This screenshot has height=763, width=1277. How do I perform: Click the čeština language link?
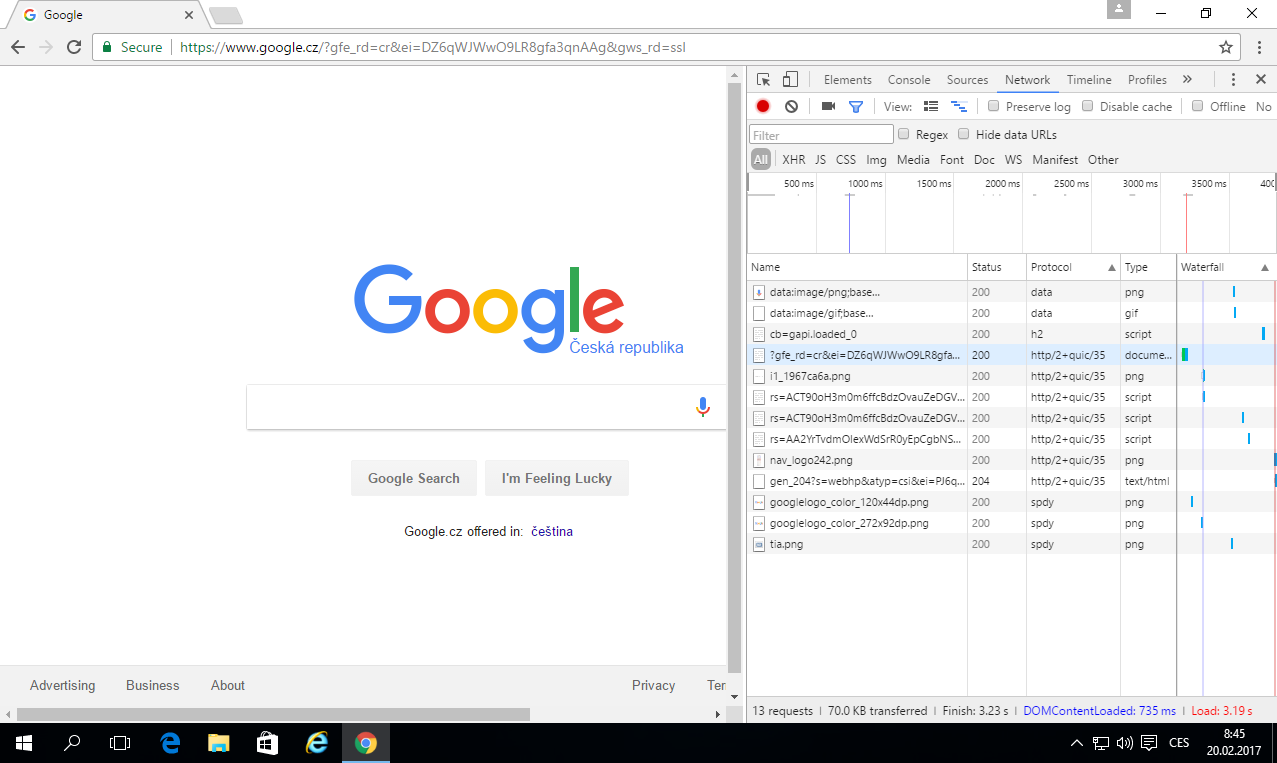click(552, 531)
